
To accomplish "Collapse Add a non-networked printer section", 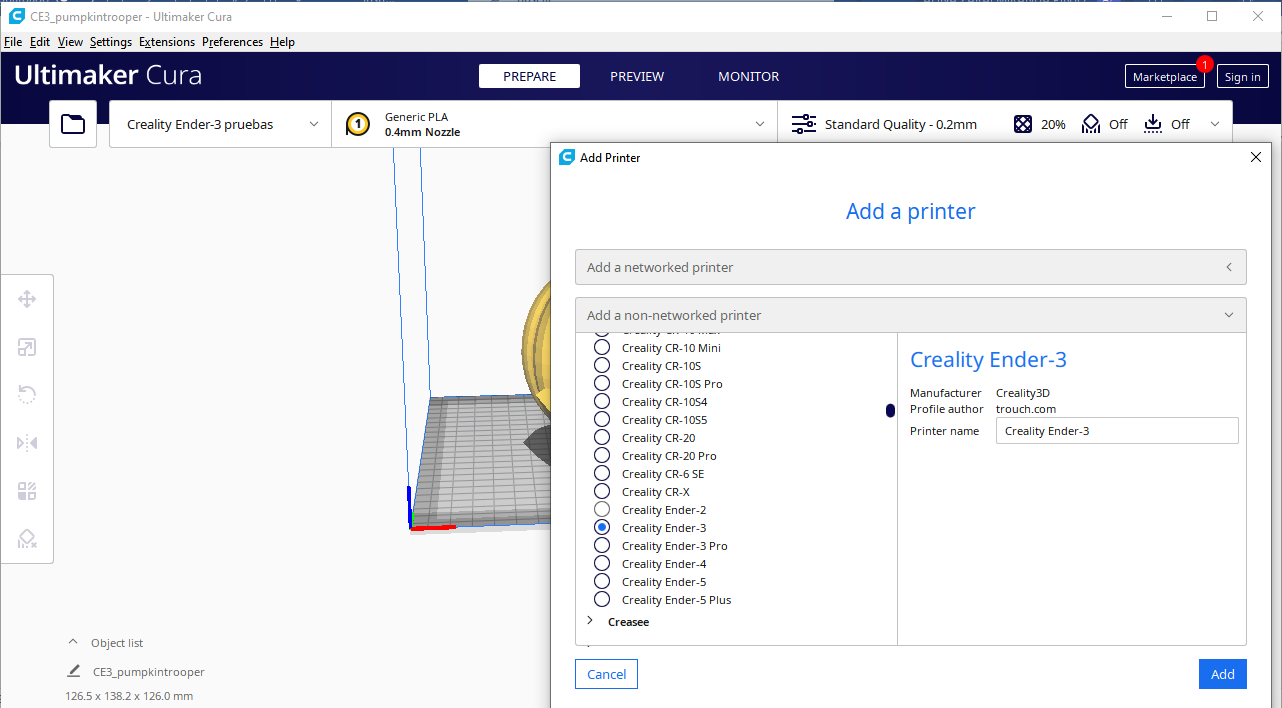I will pos(911,315).
